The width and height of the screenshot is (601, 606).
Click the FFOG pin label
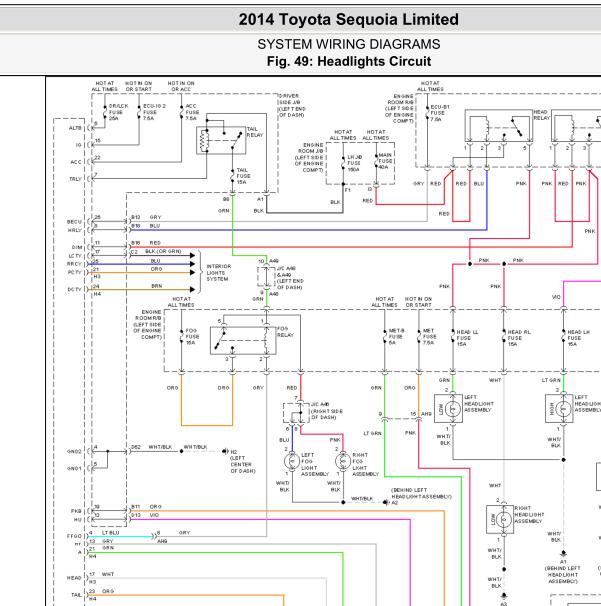[x=74, y=536]
